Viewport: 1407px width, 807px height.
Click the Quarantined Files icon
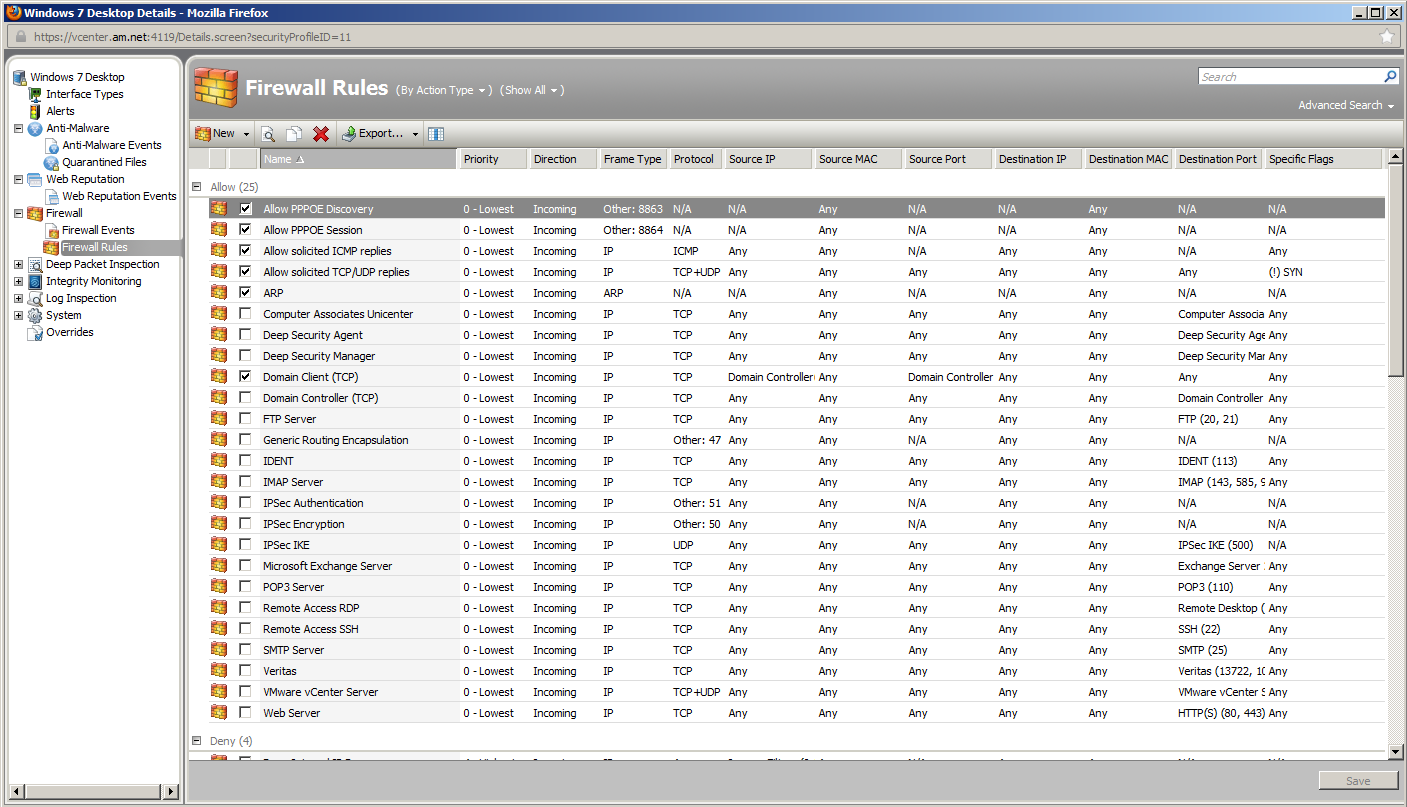point(51,162)
